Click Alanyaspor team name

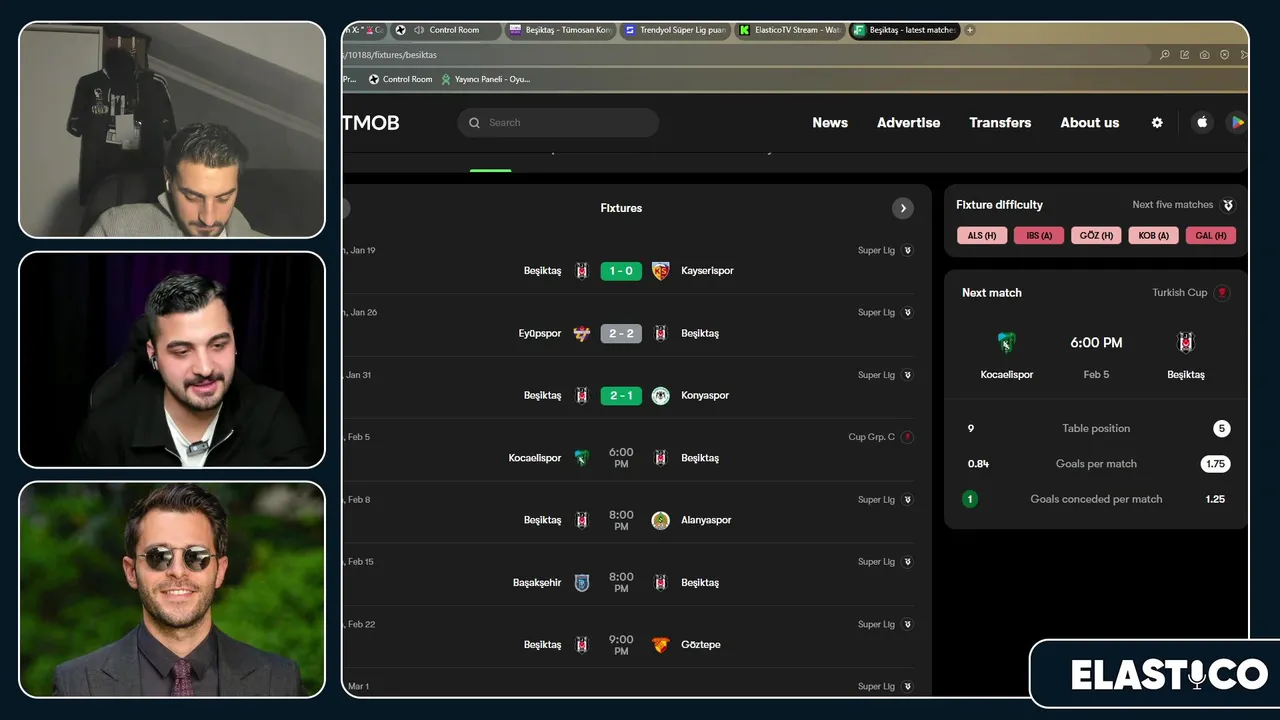[x=706, y=520]
